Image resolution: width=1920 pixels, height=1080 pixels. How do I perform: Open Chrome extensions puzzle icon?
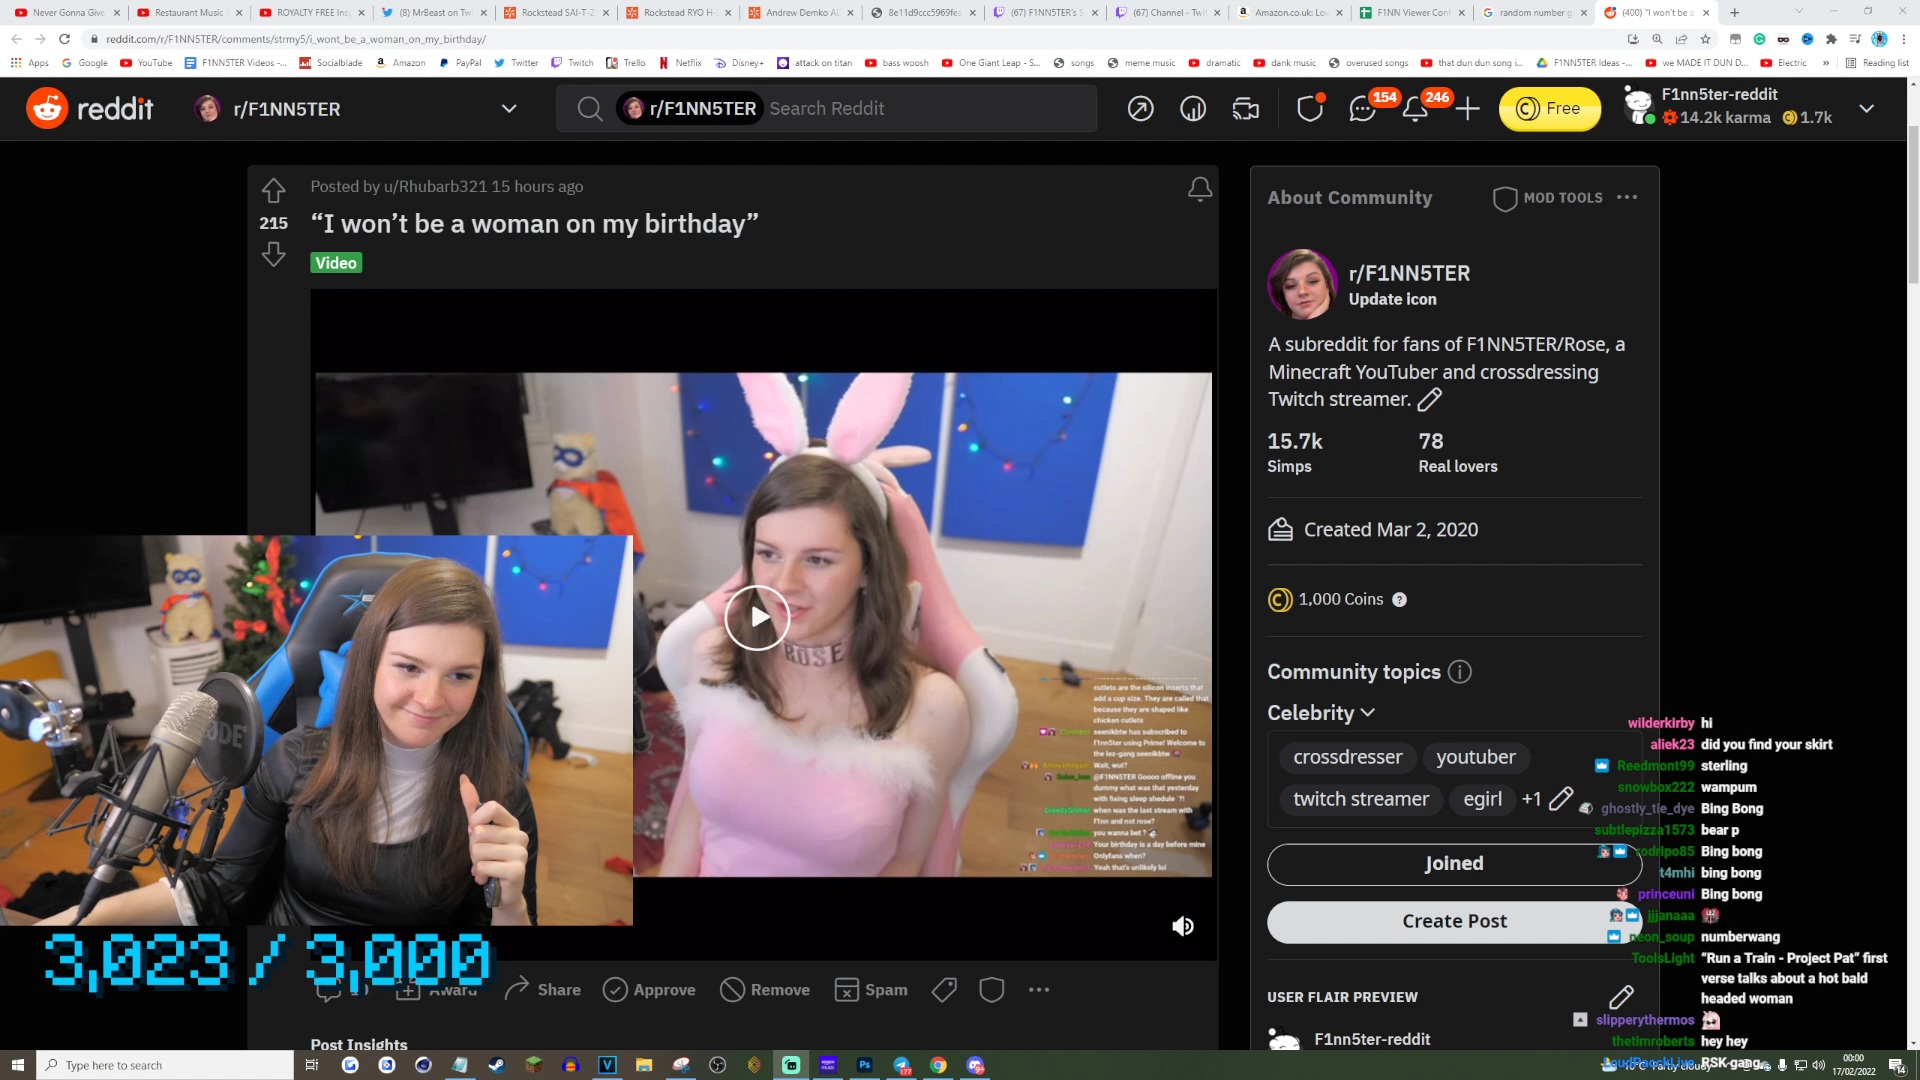tap(1831, 39)
